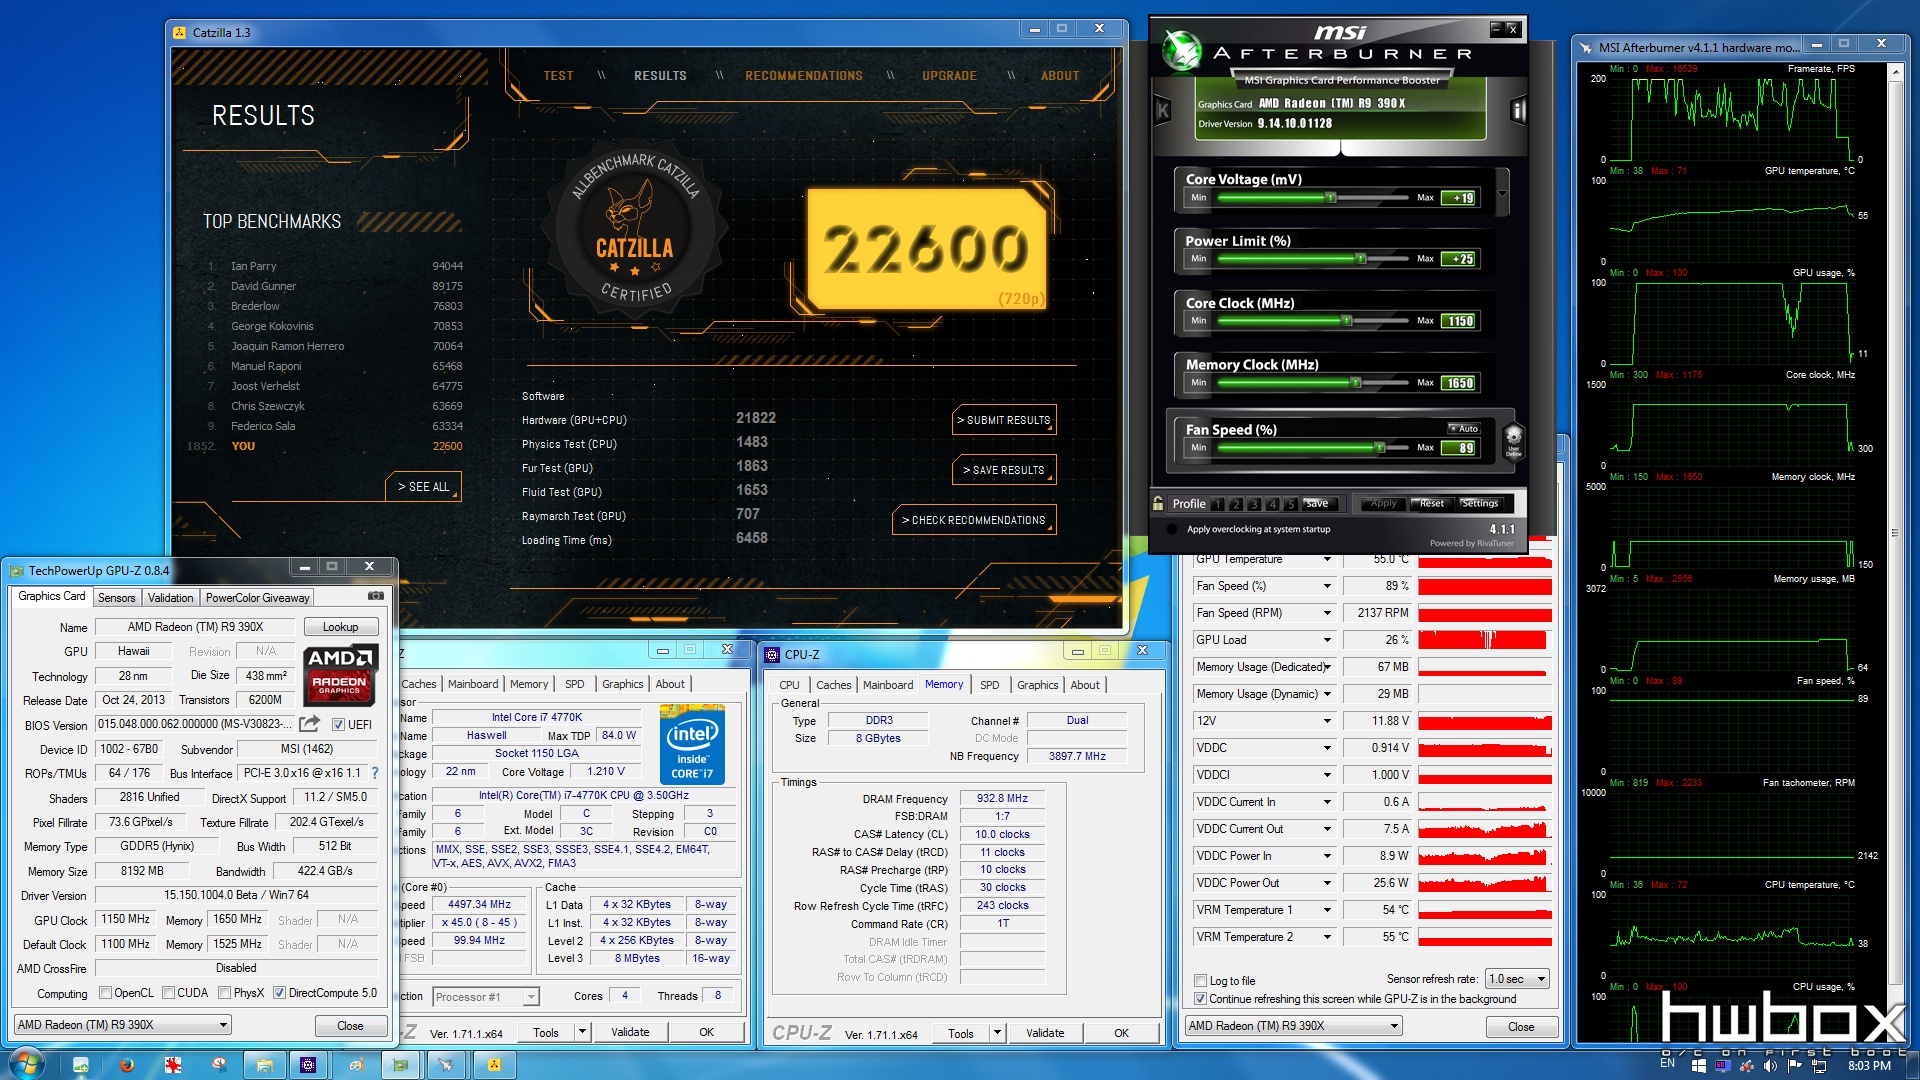Image resolution: width=1920 pixels, height=1080 pixels.
Task: Switch to SPD tab in Memory CPU-Z window
Action: coord(989,685)
